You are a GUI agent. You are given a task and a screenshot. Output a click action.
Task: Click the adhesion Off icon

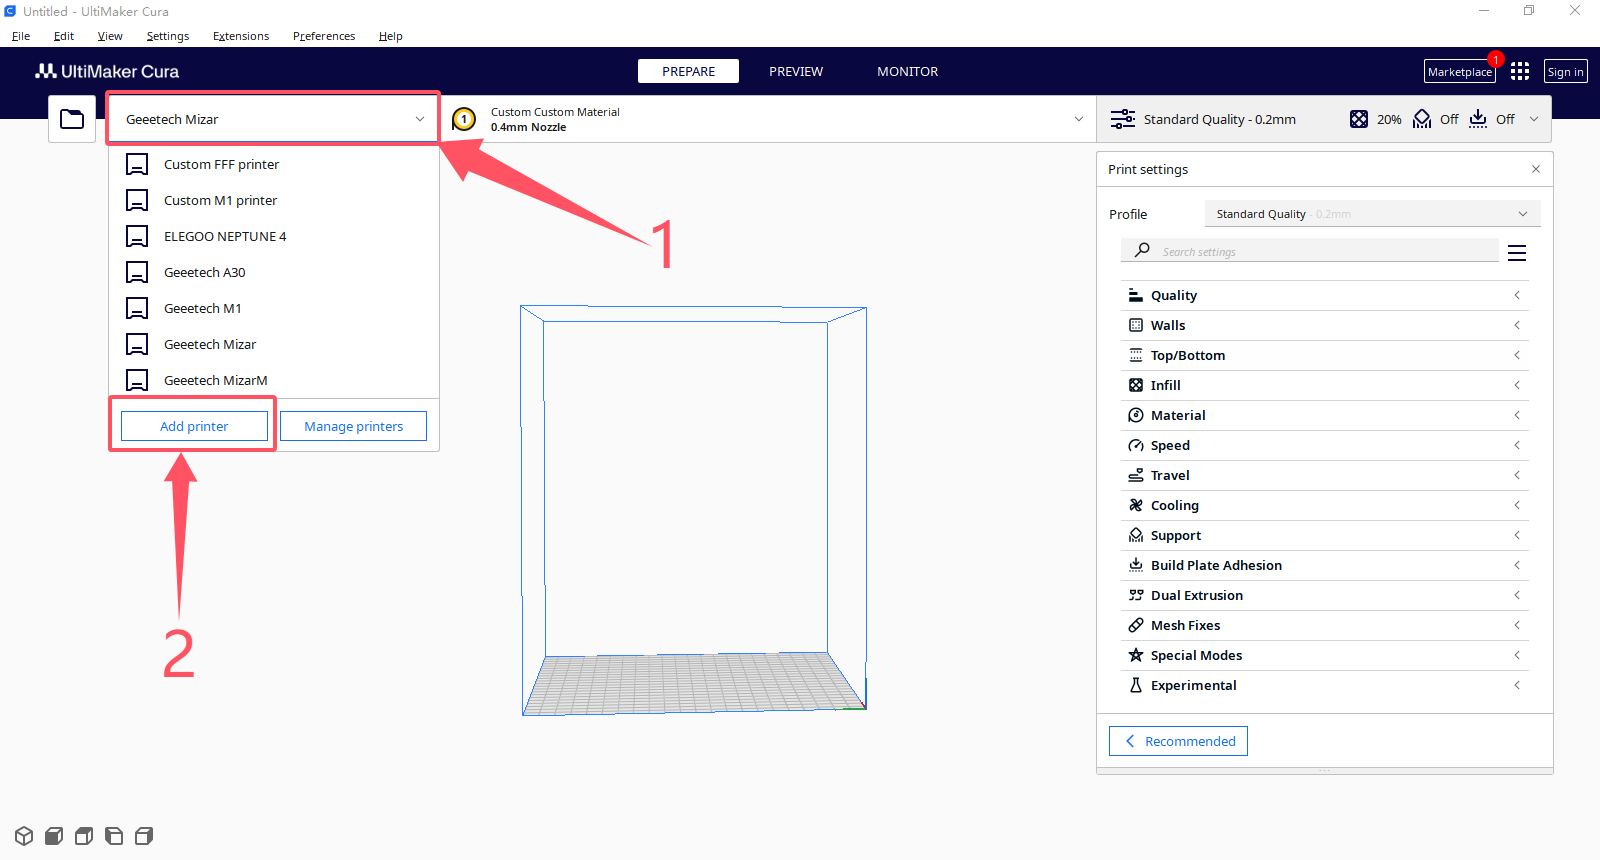click(x=1478, y=119)
